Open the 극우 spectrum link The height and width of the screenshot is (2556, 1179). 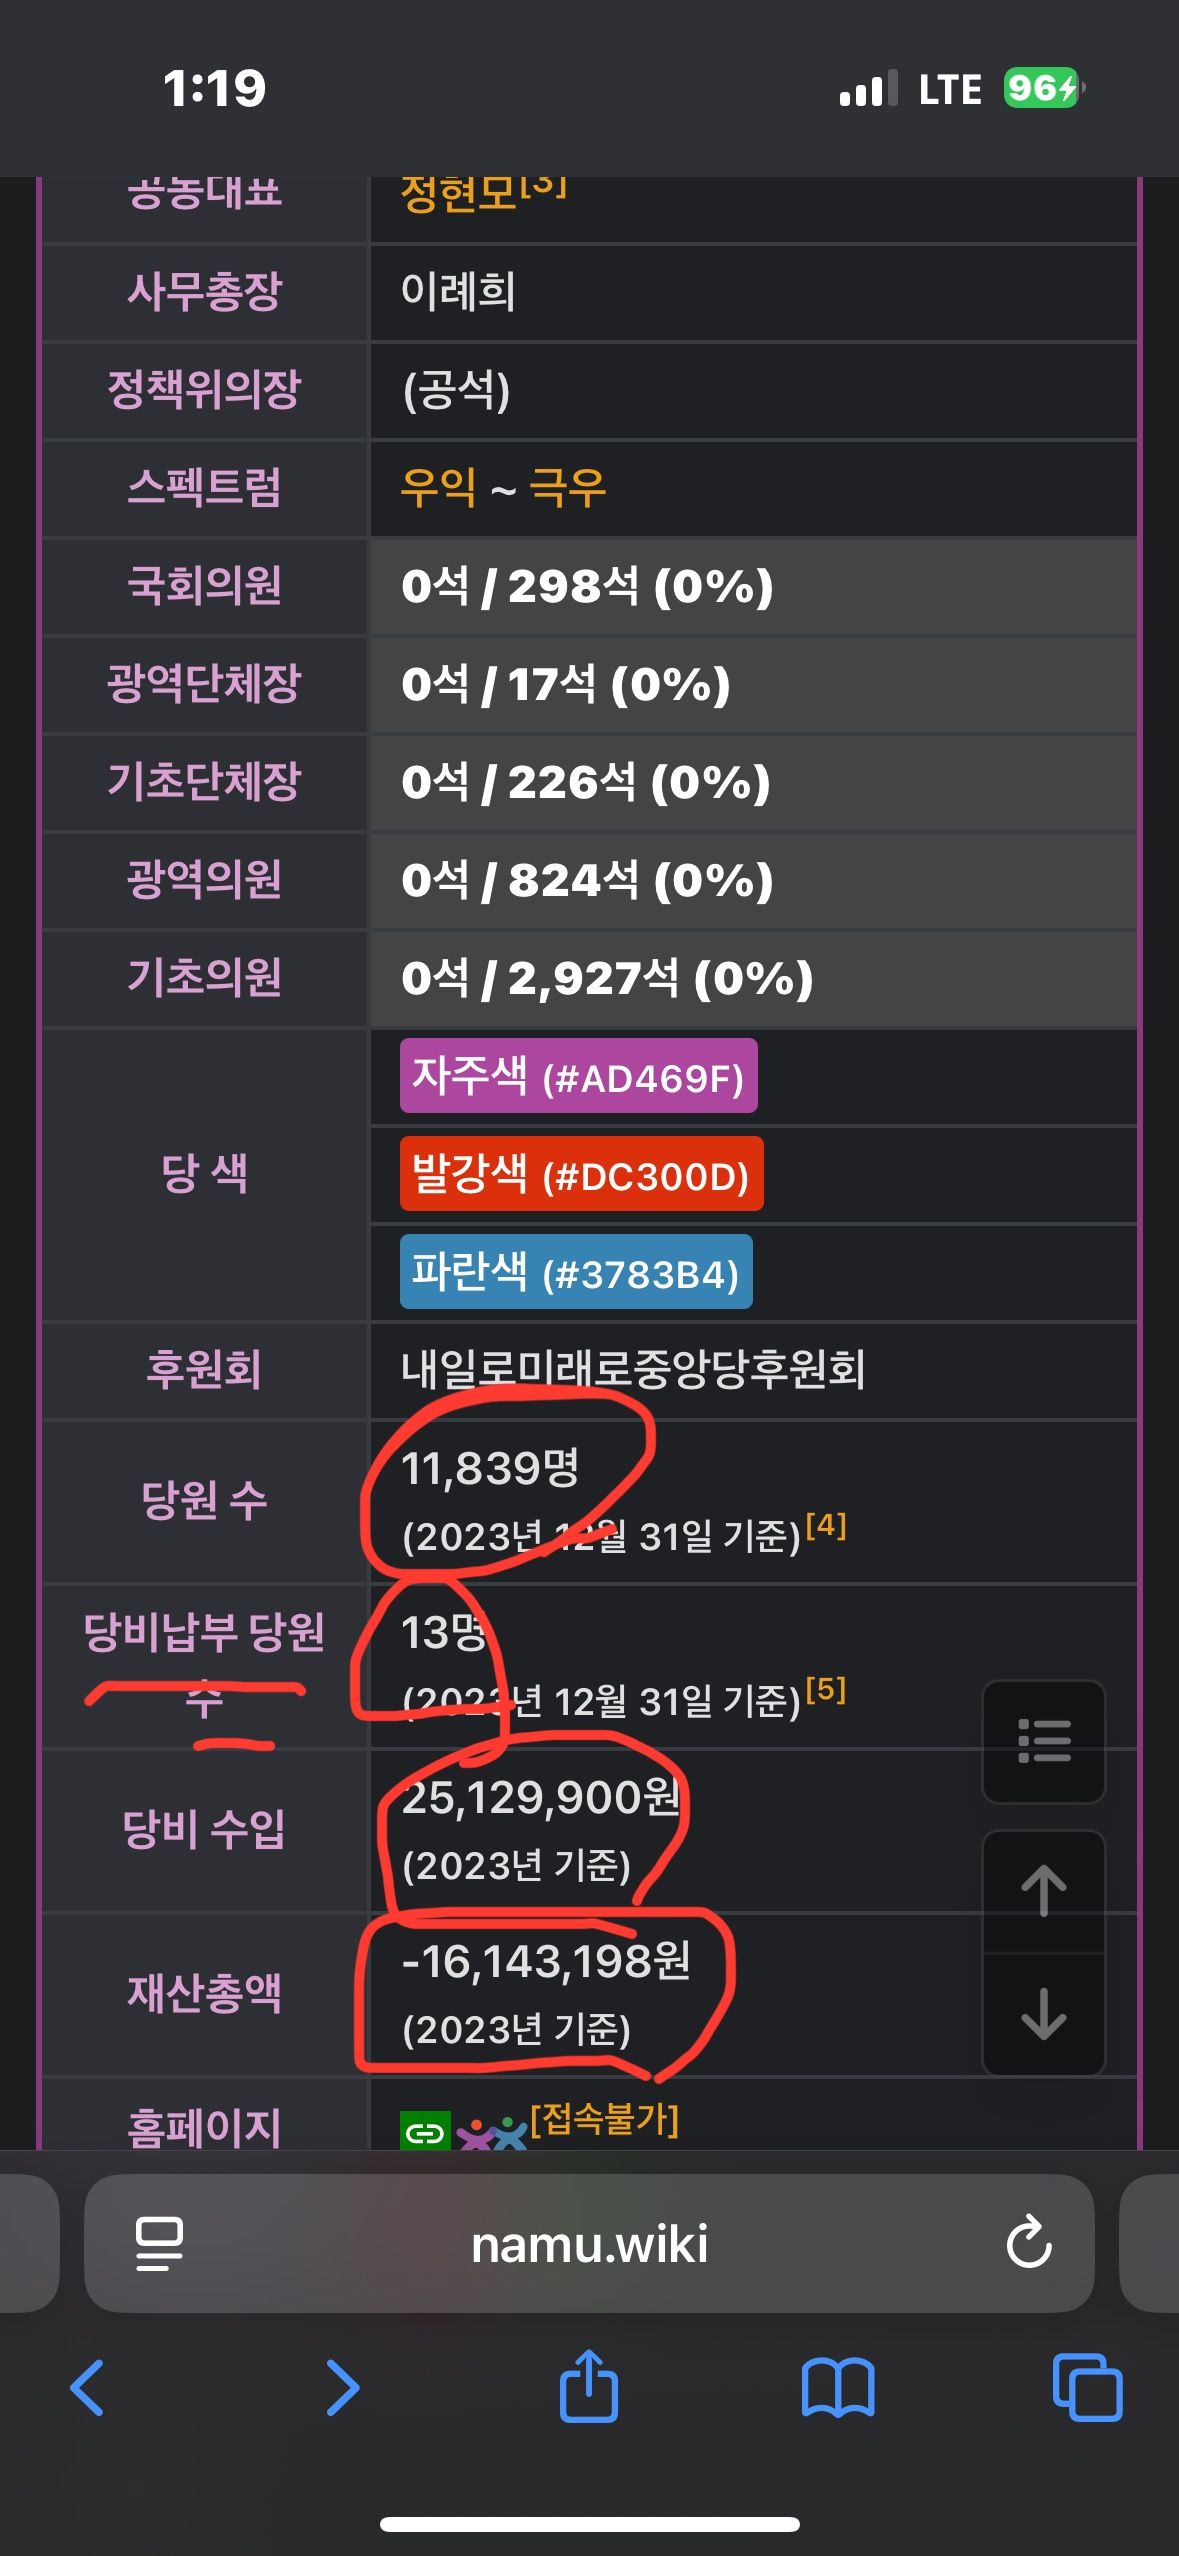[567, 488]
